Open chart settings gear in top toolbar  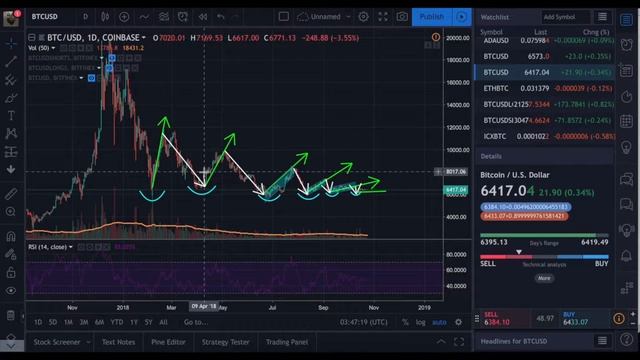pyautogui.click(x=363, y=17)
